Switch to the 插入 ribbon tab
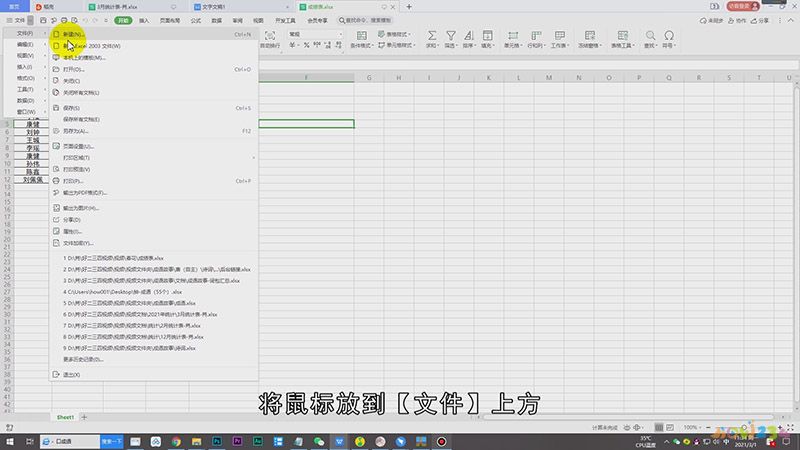Image resolution: width=800 pixels, height=450 pixels. coord(144,20)
